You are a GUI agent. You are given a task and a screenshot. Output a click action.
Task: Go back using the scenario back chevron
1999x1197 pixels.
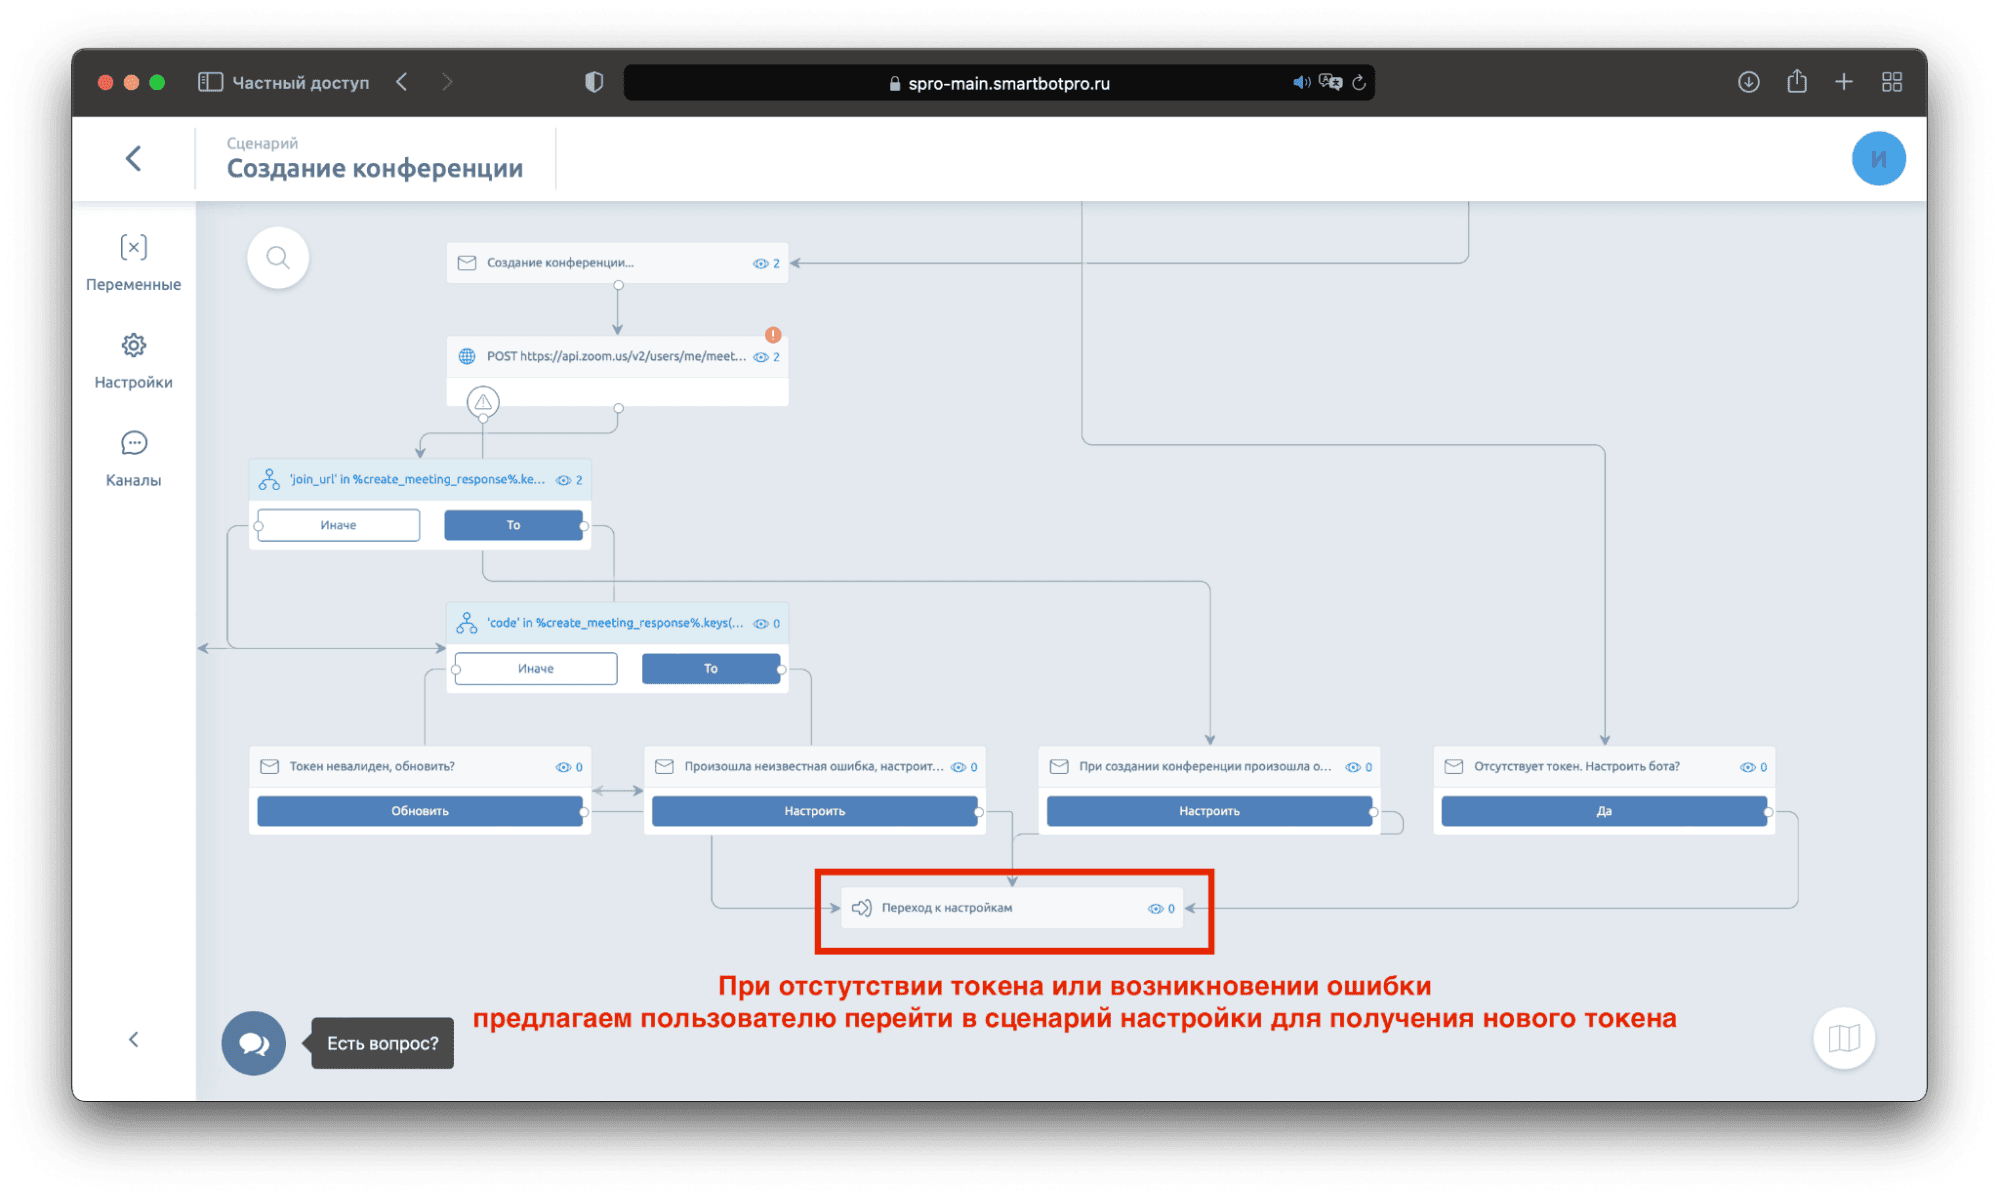coord(133,158)
